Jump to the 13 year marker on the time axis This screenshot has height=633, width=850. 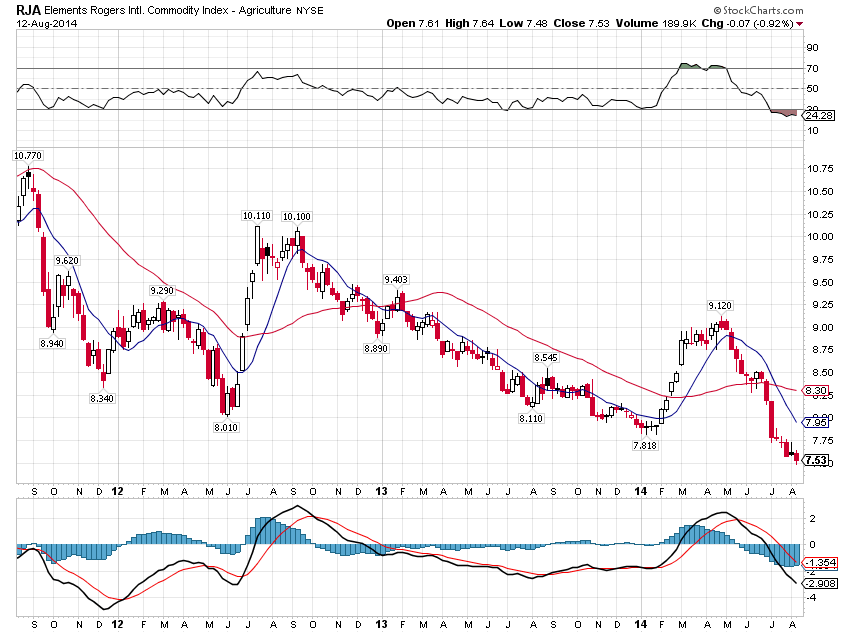click(381, 492)
